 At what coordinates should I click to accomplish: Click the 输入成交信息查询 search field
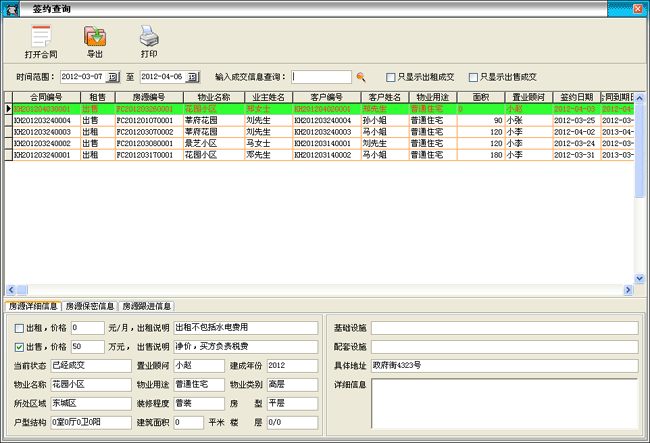click(x=321, y=76)
